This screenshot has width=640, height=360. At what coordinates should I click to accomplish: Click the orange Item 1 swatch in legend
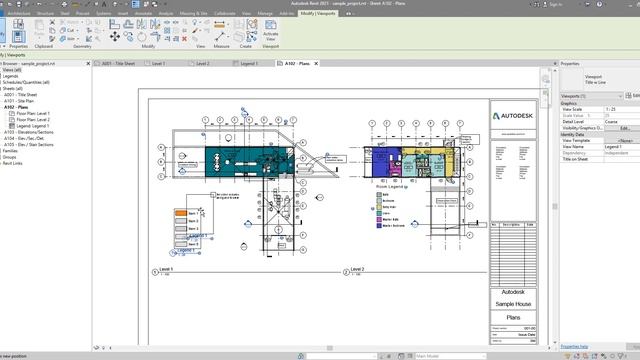coord(181,213)
